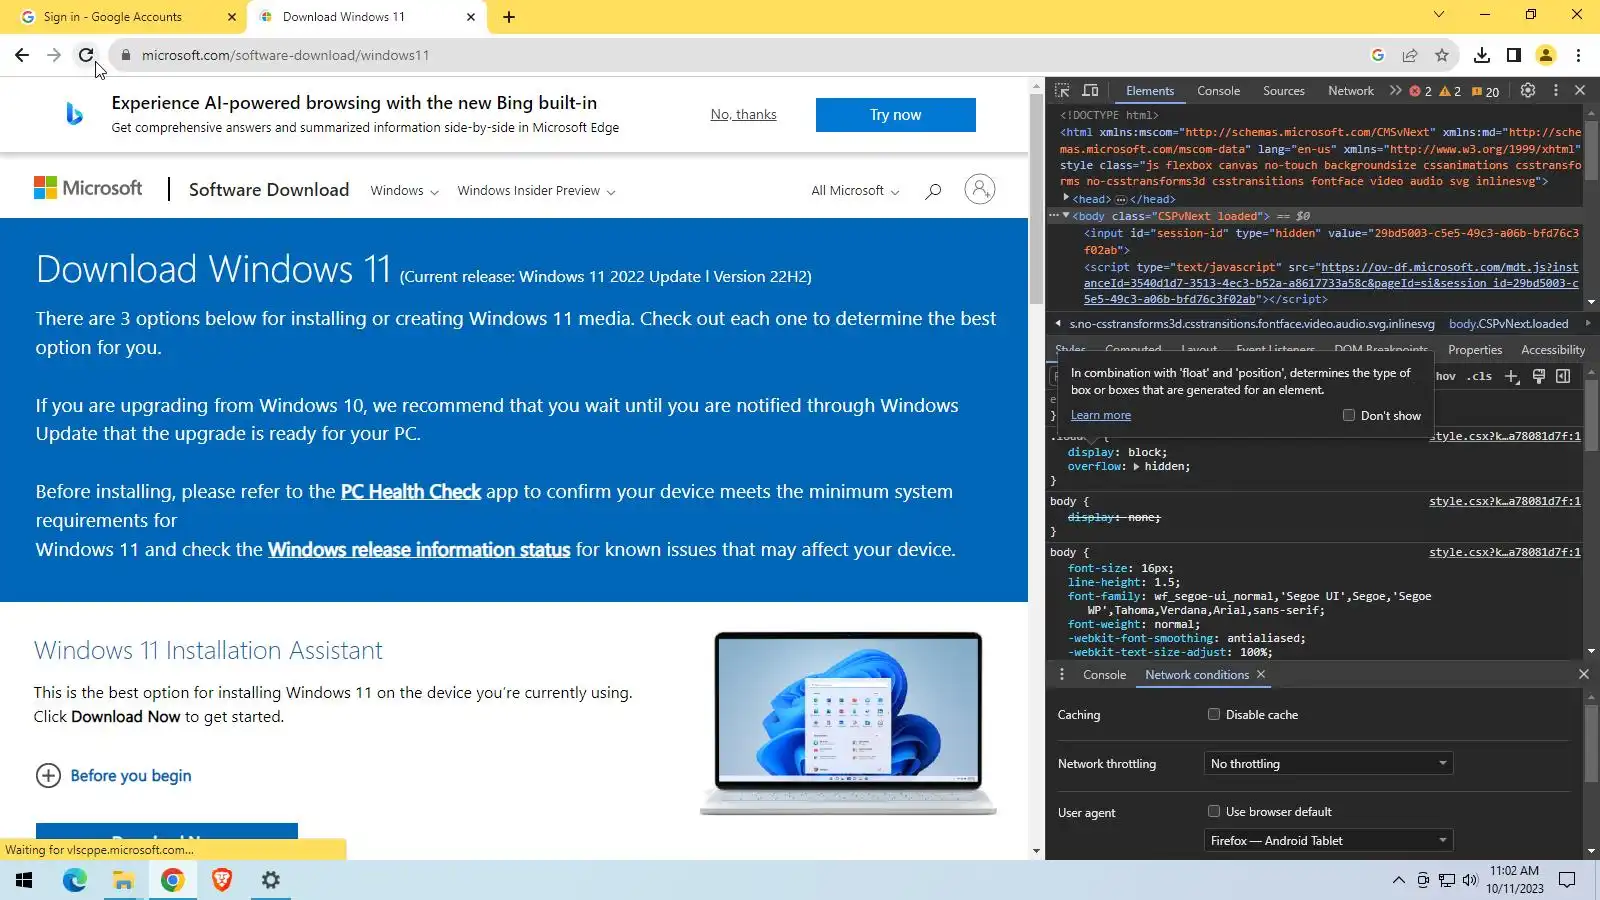Click the search magnifier on Microsoft page
The width and height of the screenshot is (1600, 900).
point(933,190)
